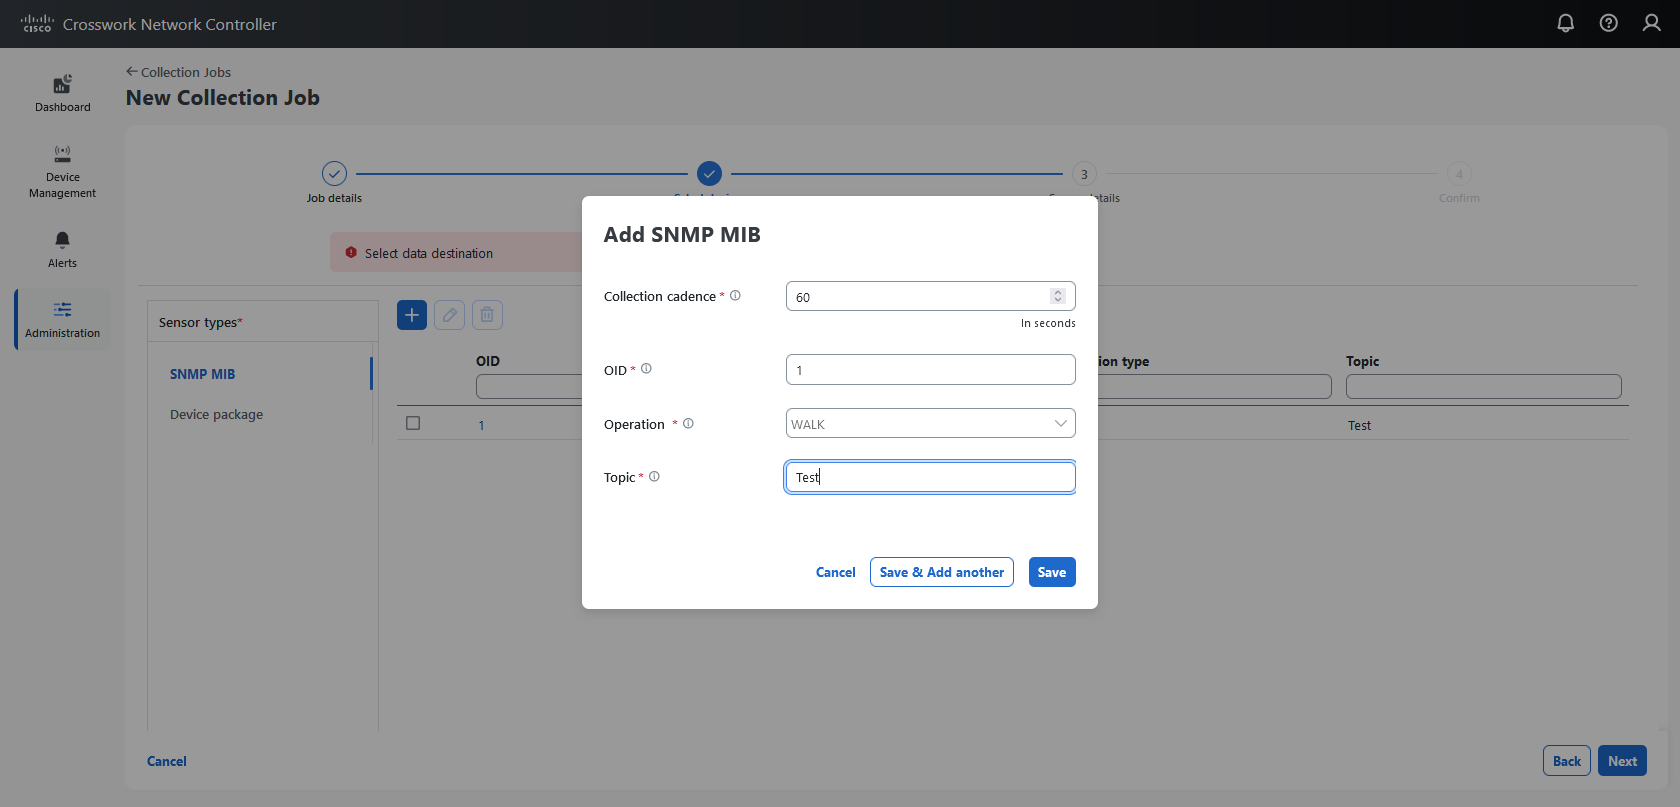The image size is (1680, 807).
Task: Open Administration in the sidebar
Action: (62, 319)
